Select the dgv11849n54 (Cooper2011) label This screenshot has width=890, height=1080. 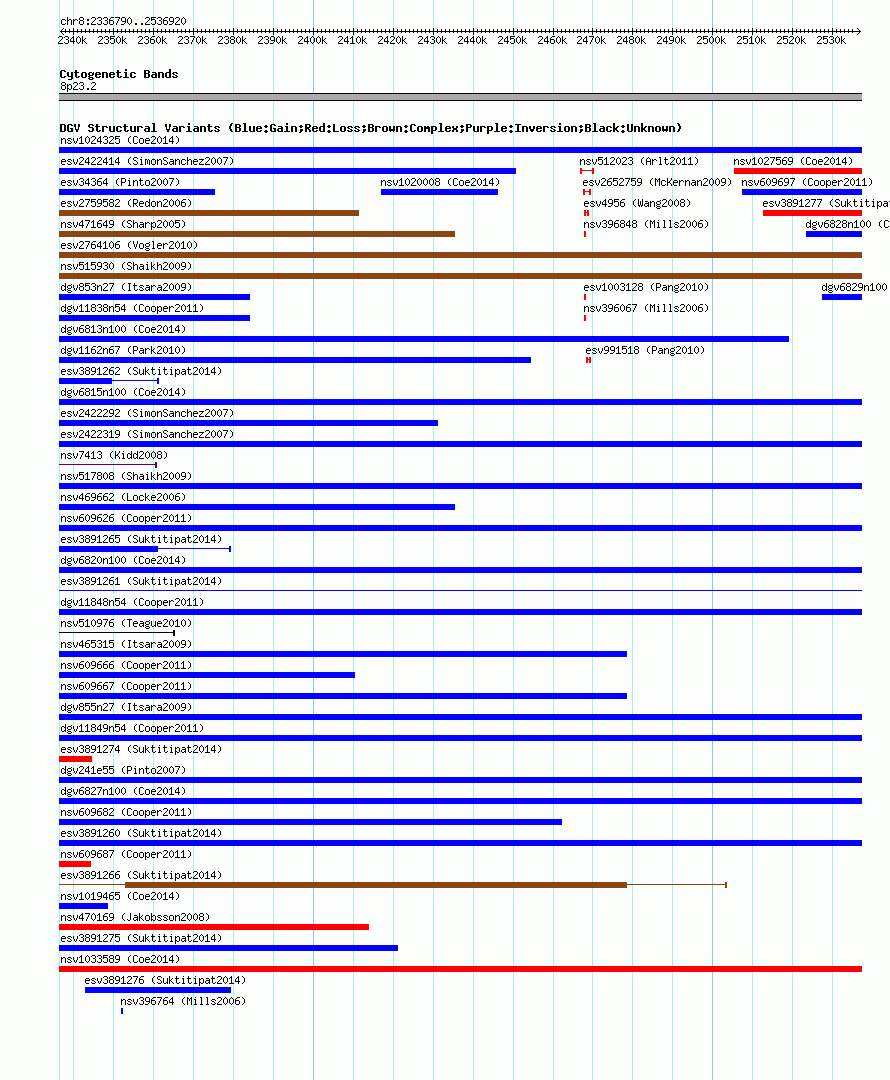point(132,729)
